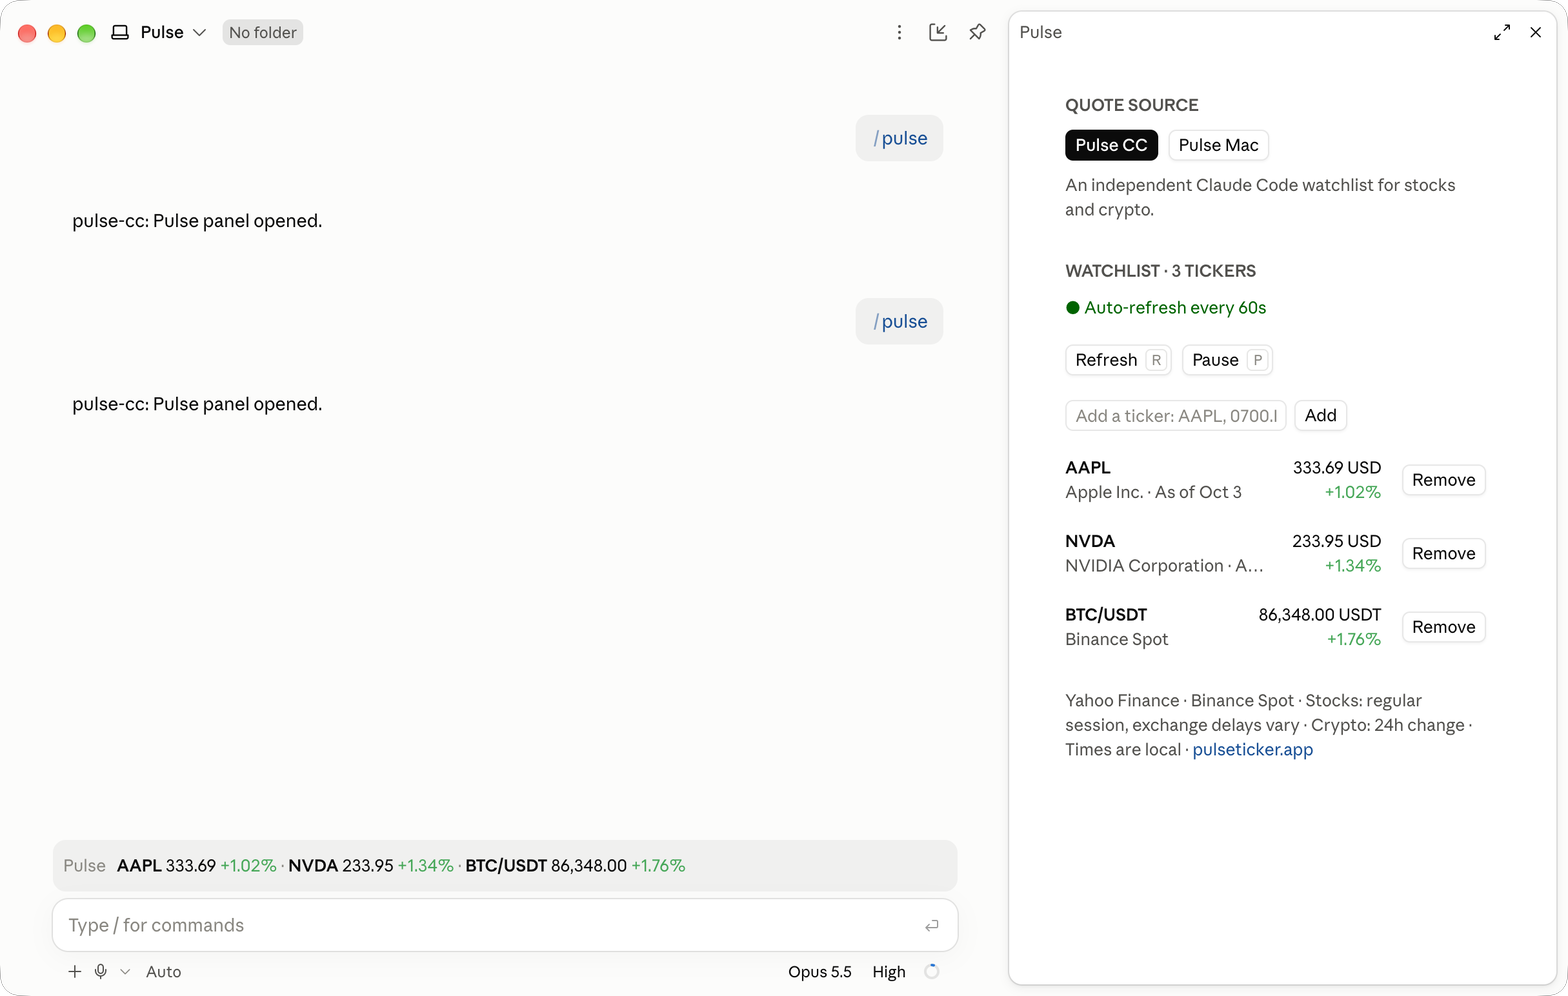This screenshot has width=1568, height=996.
Task: Activate the microphone voice input icon
Action: tap(101, 971)
